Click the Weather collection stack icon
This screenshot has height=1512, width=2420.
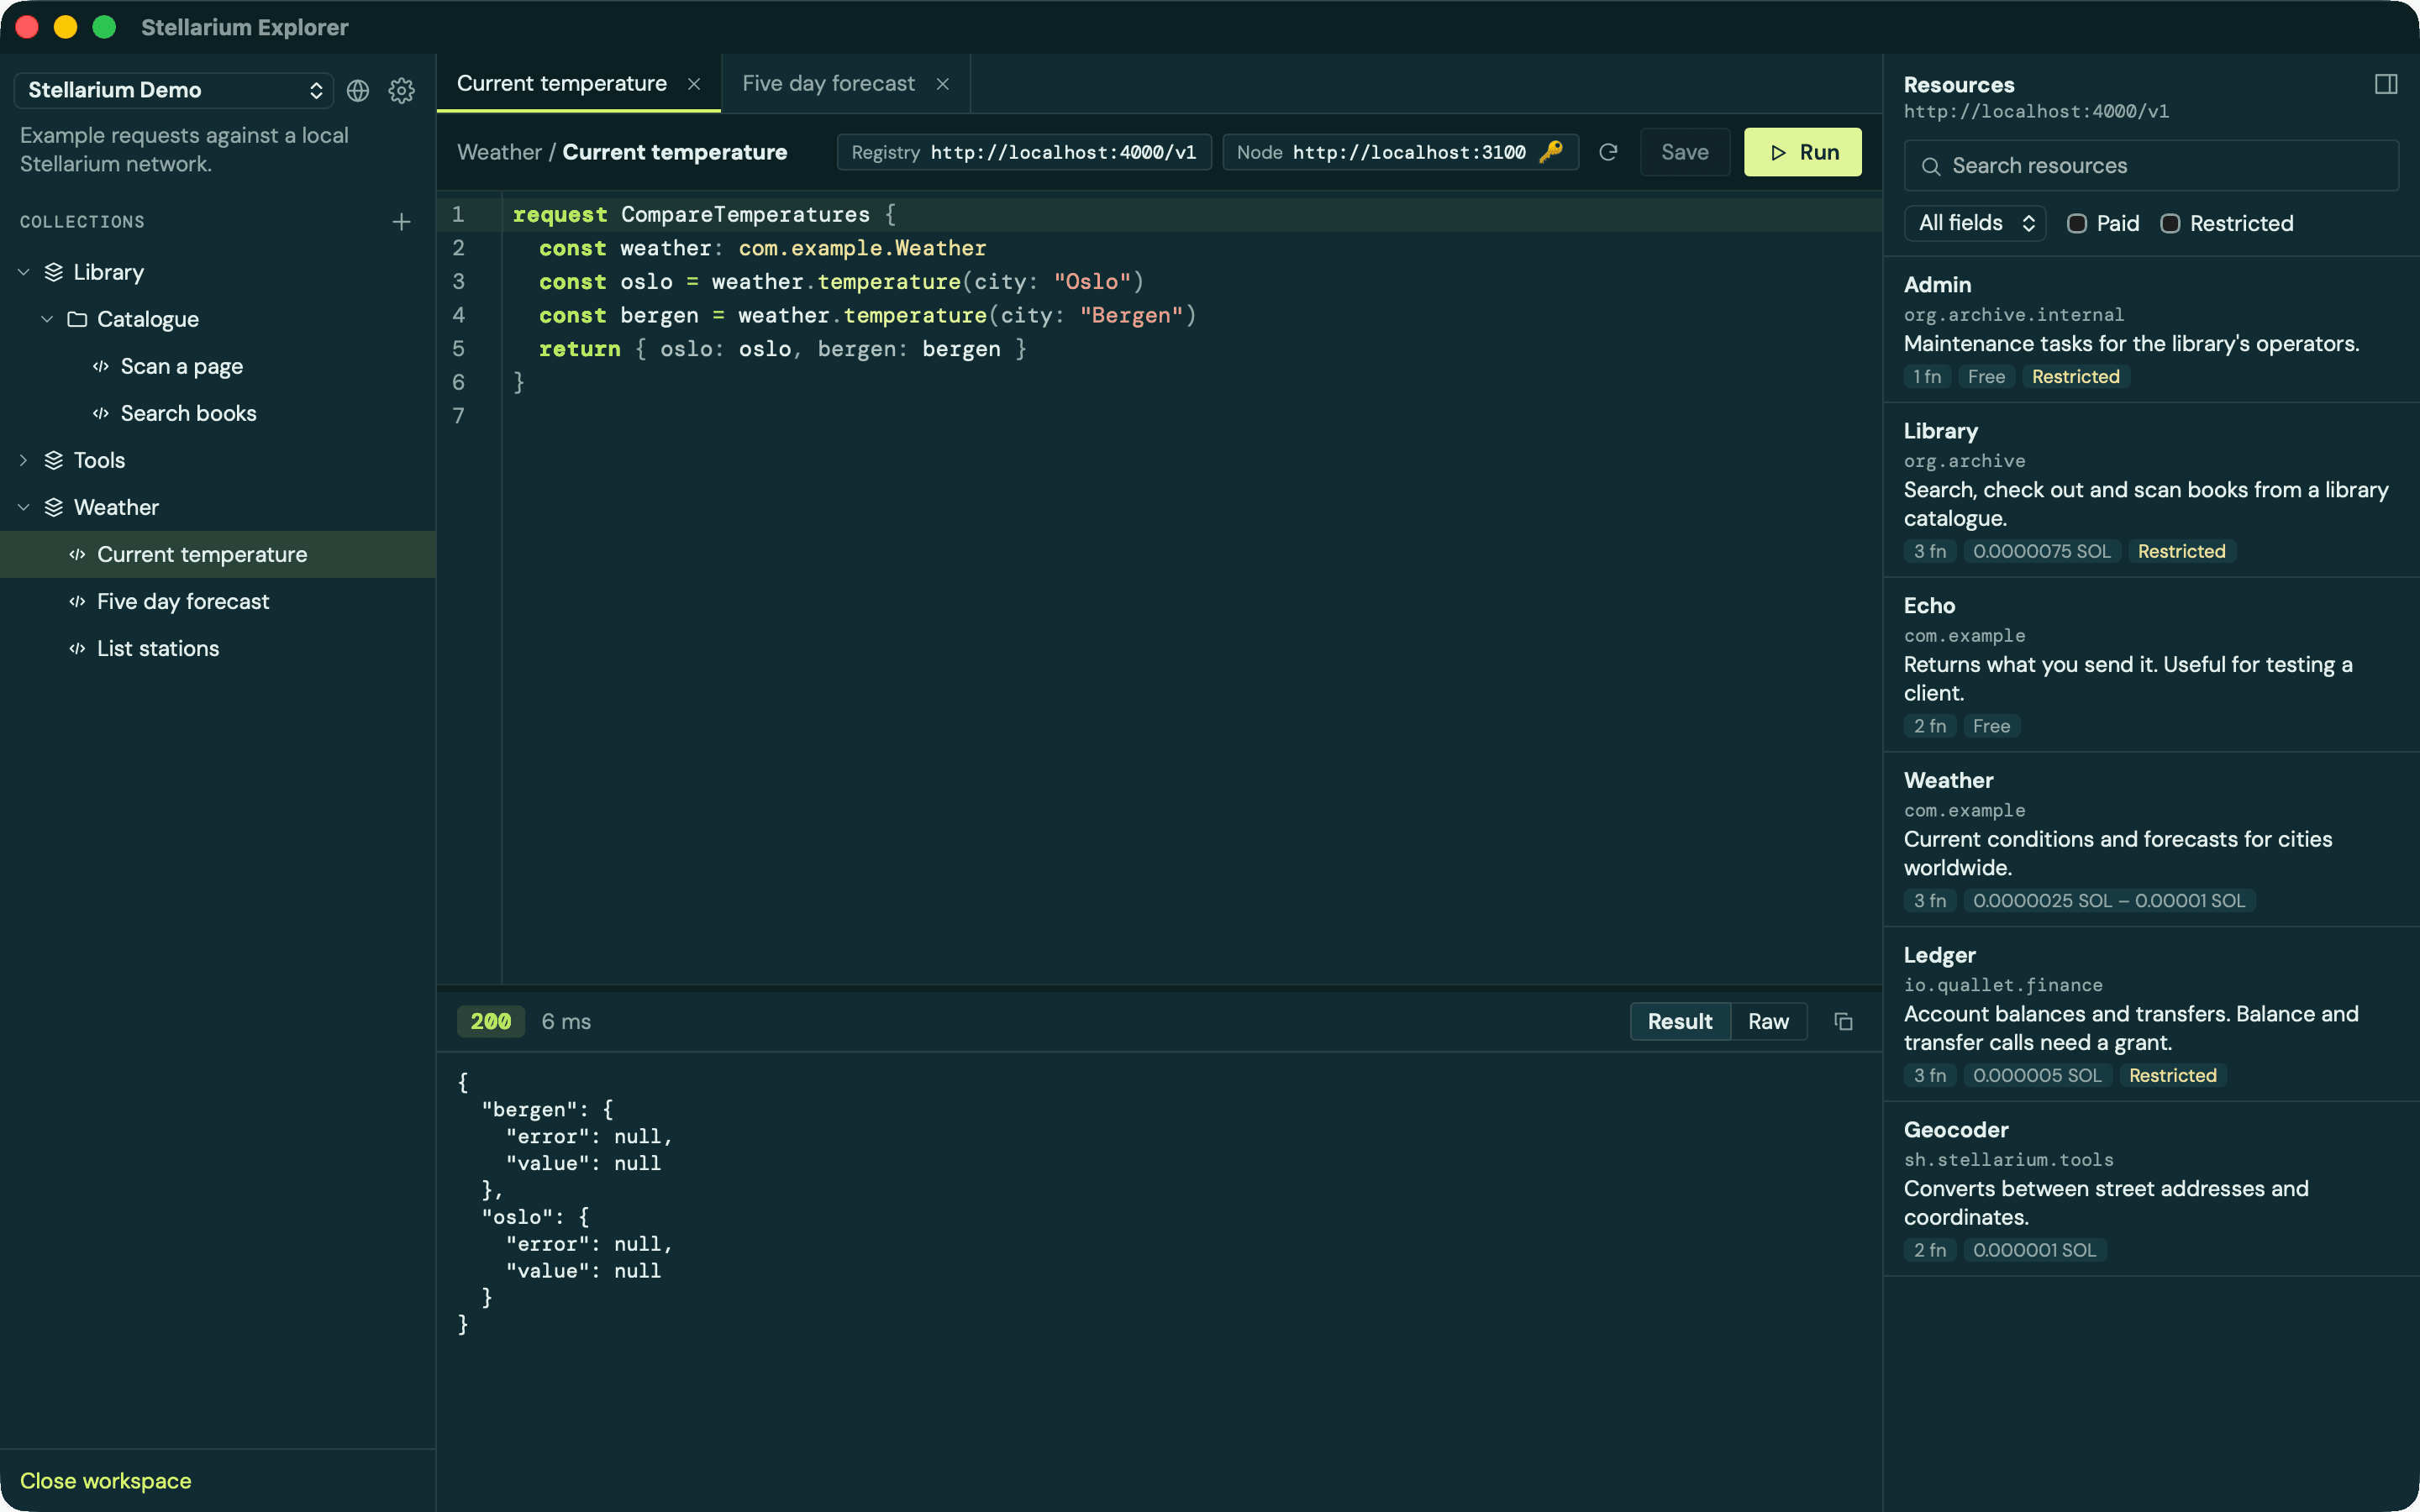[54, 507]
